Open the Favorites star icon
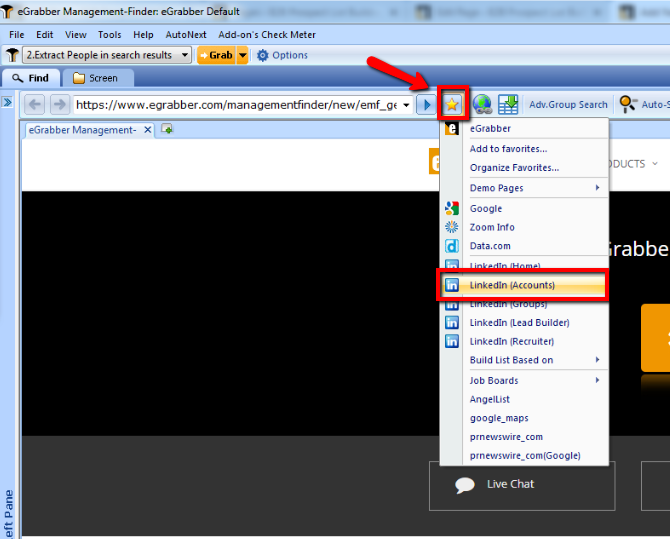 (452, 104)
